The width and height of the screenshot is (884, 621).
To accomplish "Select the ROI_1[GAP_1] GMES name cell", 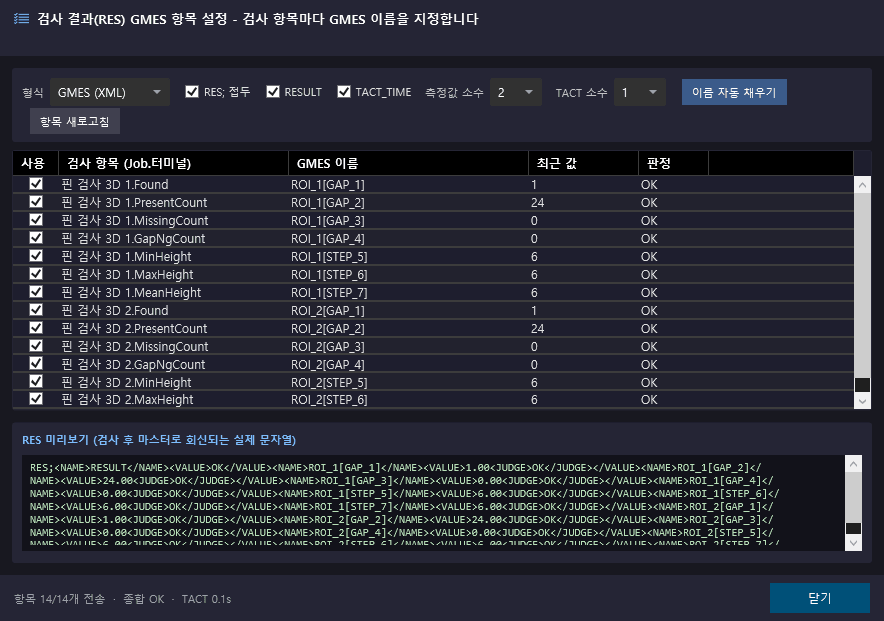I will click(408, 184).
